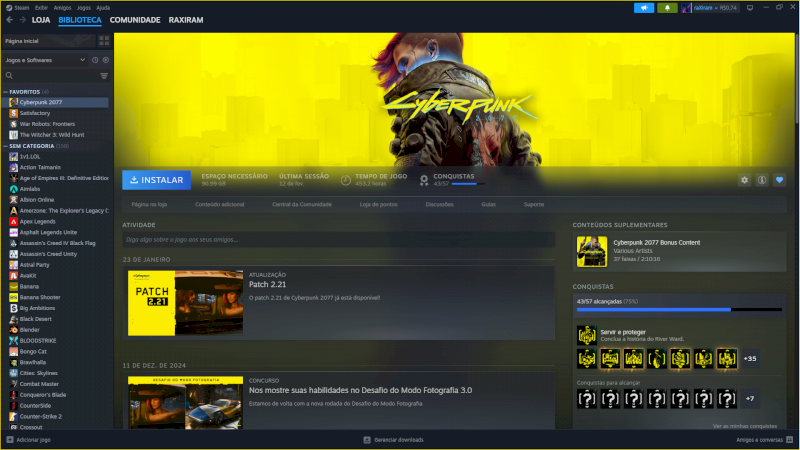
Task: Click achievements progress bar 43/57
Action: pyautogui.click(x=679, y=309)
